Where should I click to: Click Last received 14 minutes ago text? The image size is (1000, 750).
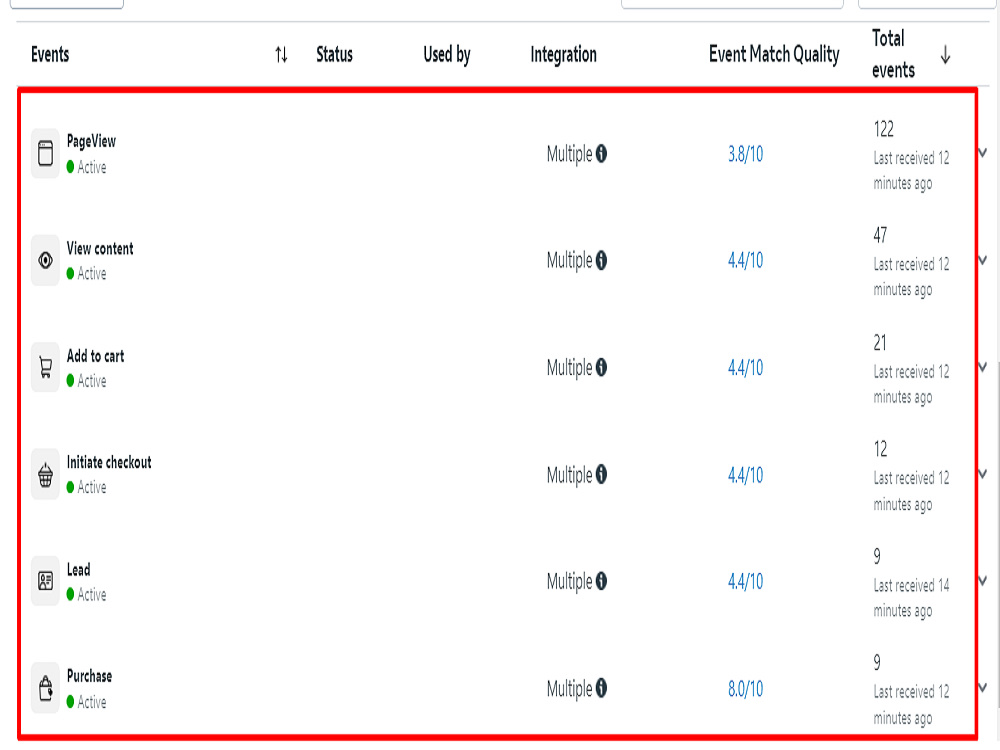(x=911, y=598)
